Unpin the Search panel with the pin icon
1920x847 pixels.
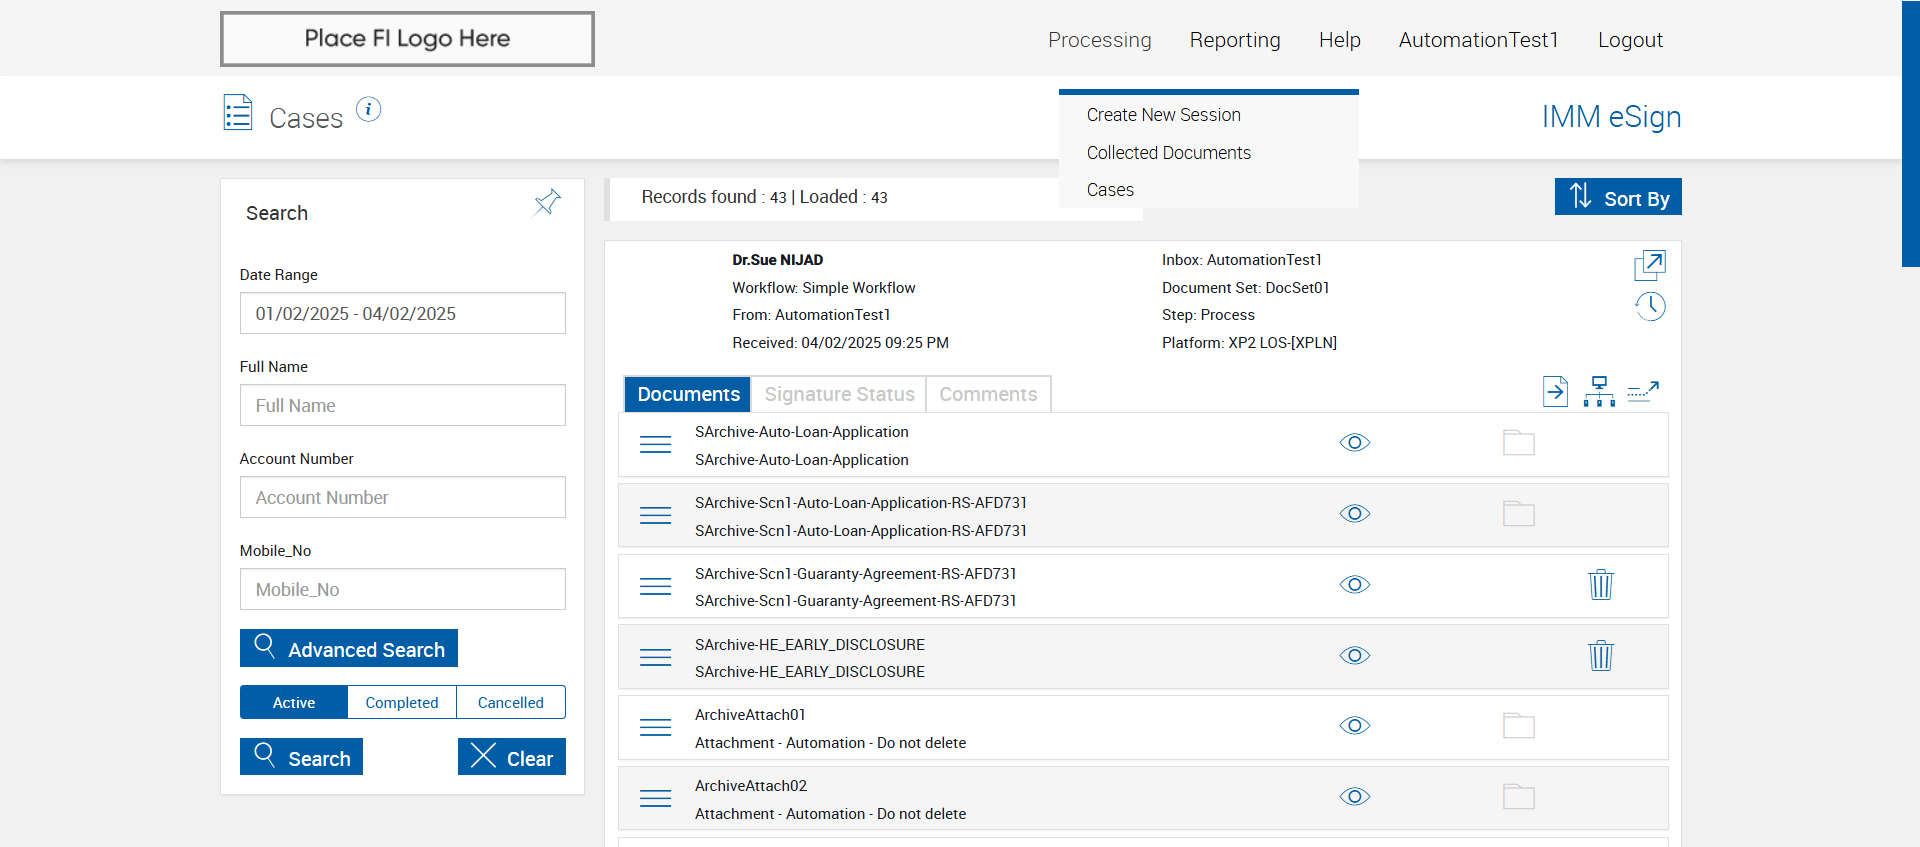point(547,202)
